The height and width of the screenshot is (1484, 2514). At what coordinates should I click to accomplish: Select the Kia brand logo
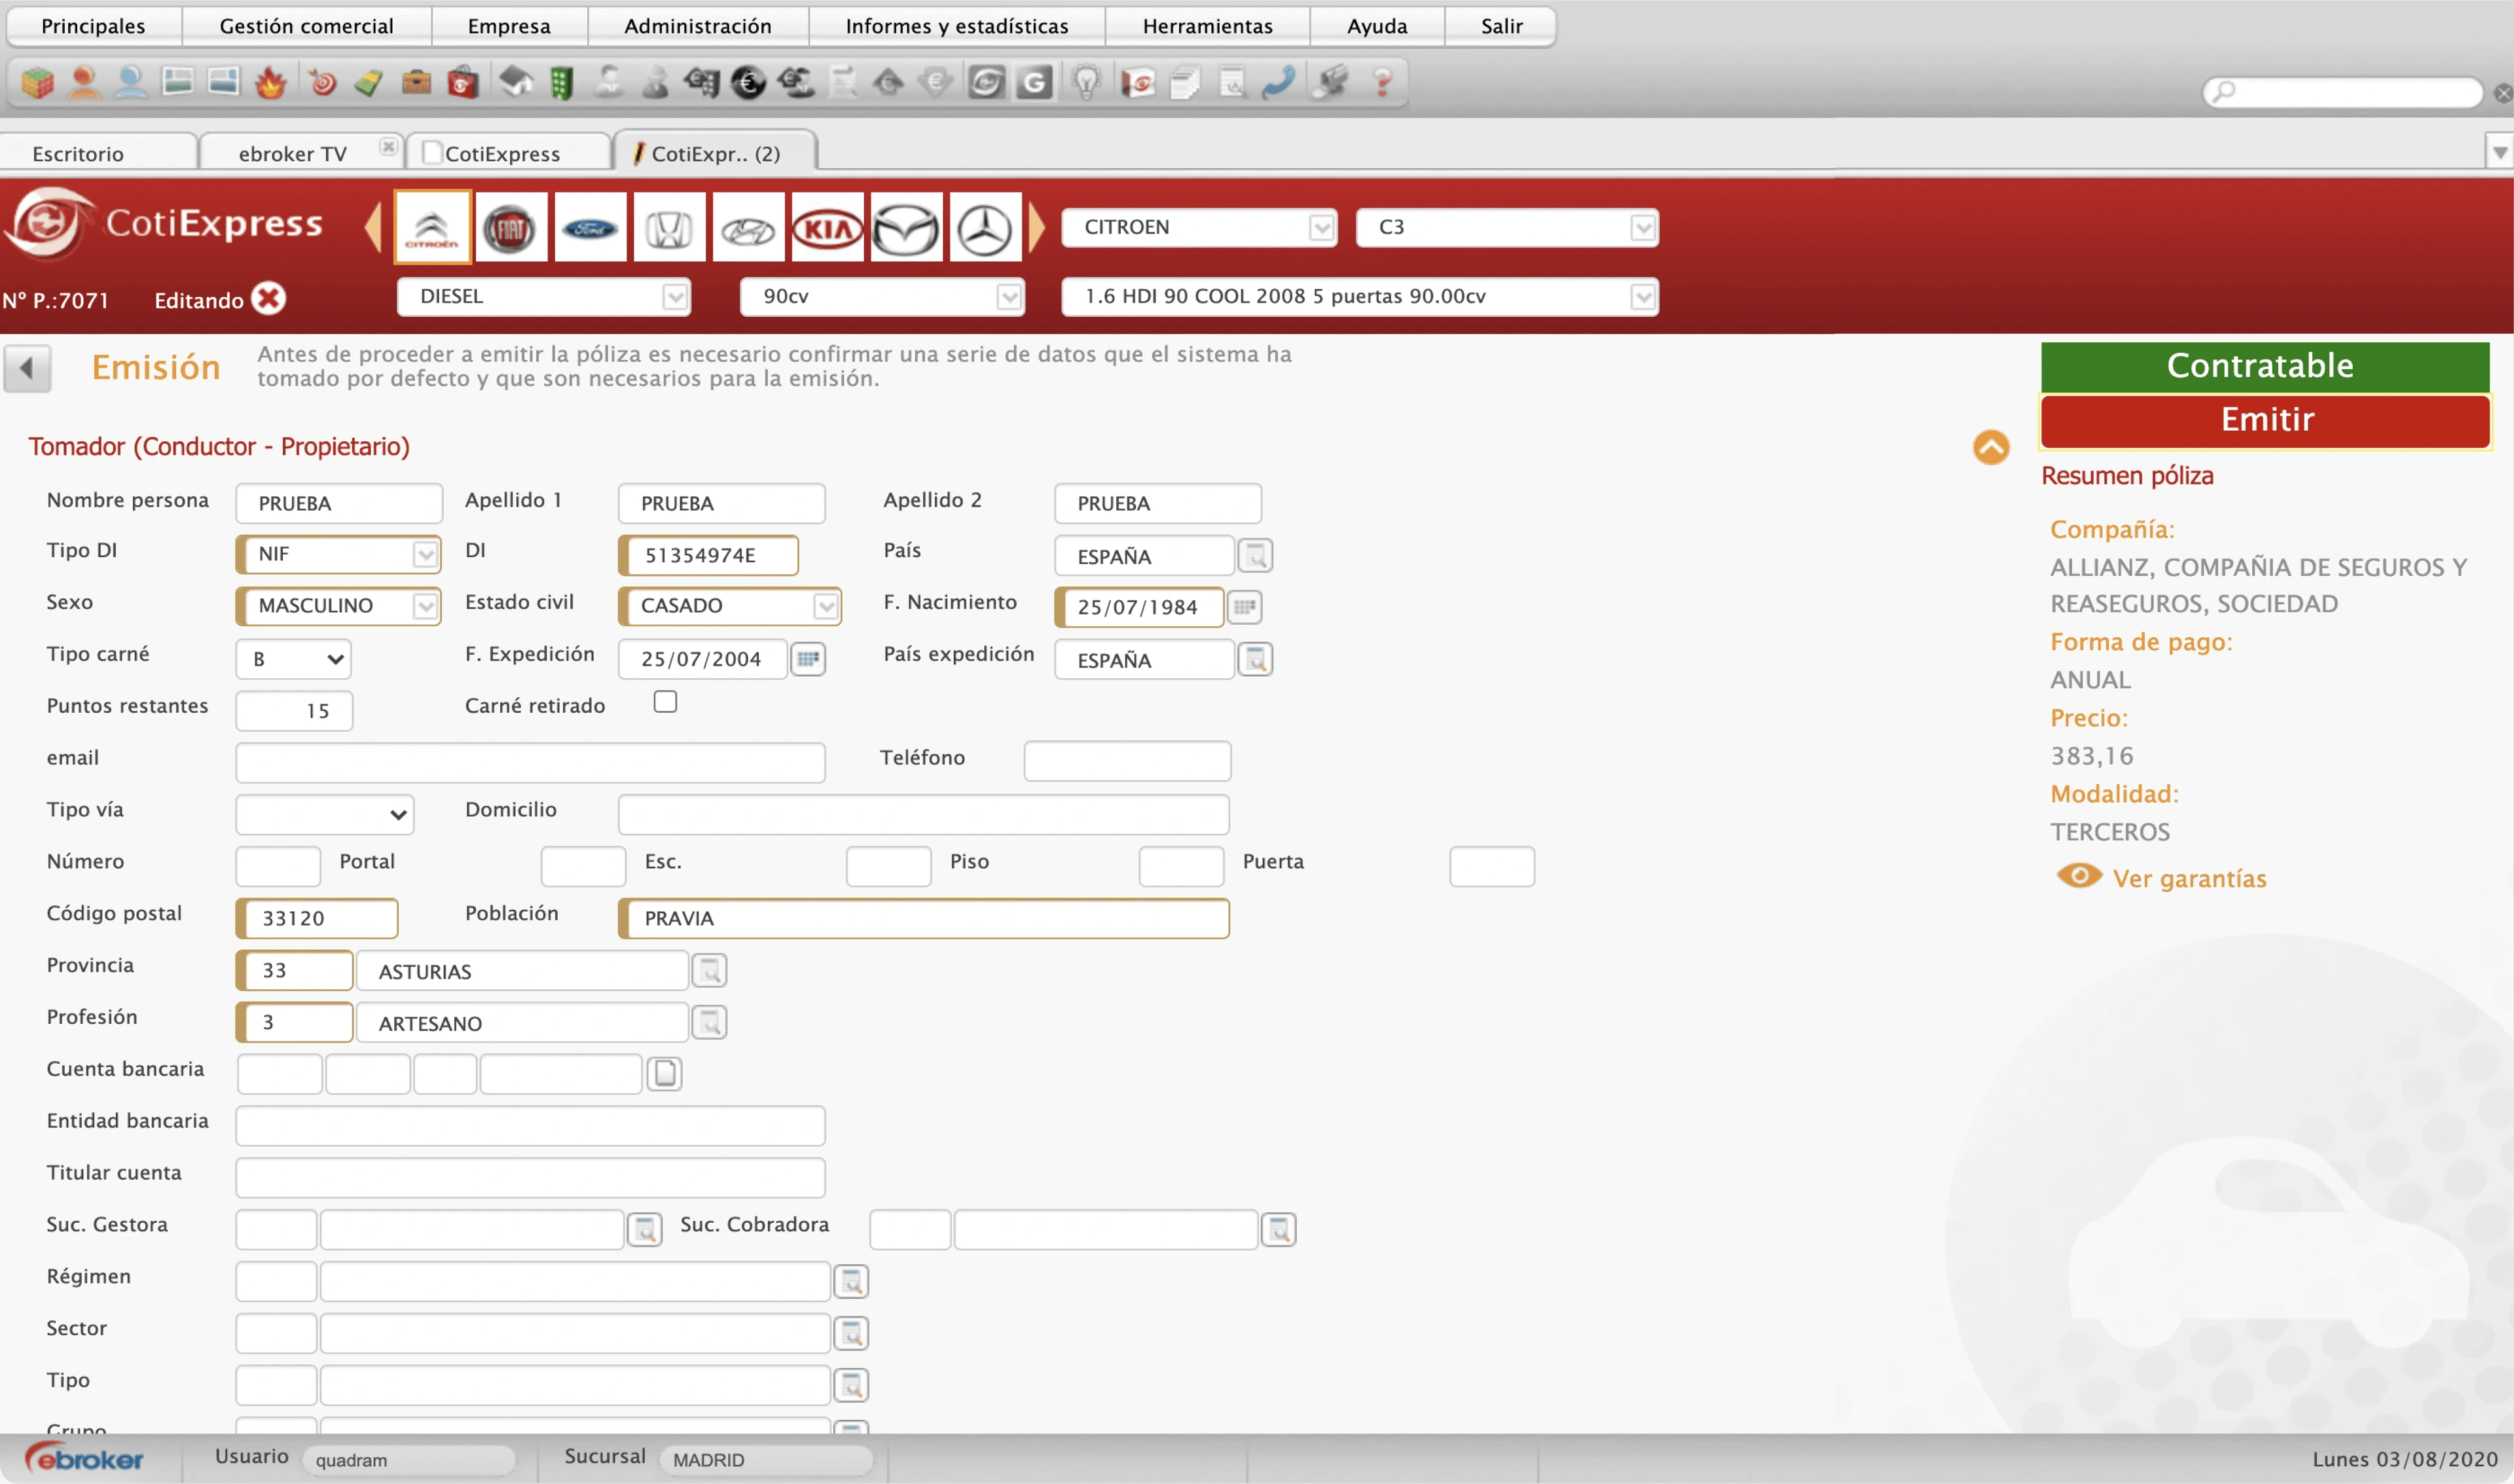(x=828, y=228)
